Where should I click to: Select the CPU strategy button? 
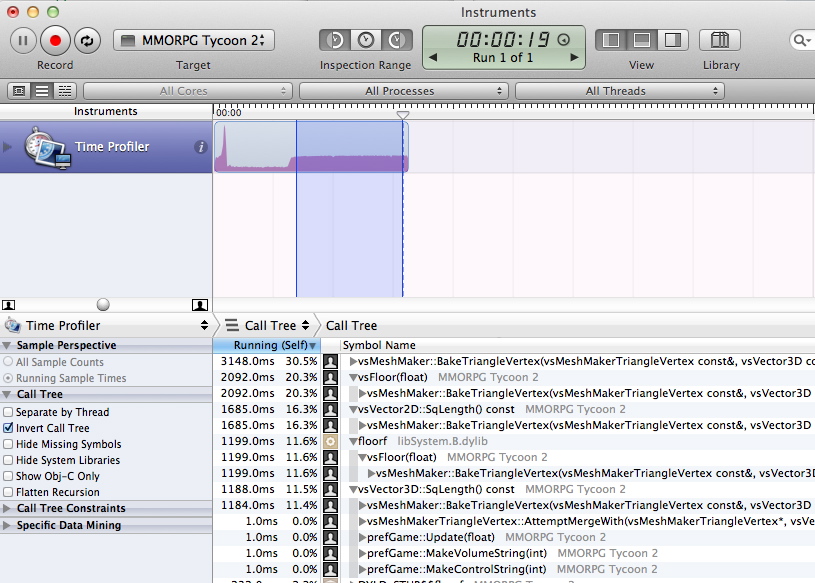coord(19,91)
